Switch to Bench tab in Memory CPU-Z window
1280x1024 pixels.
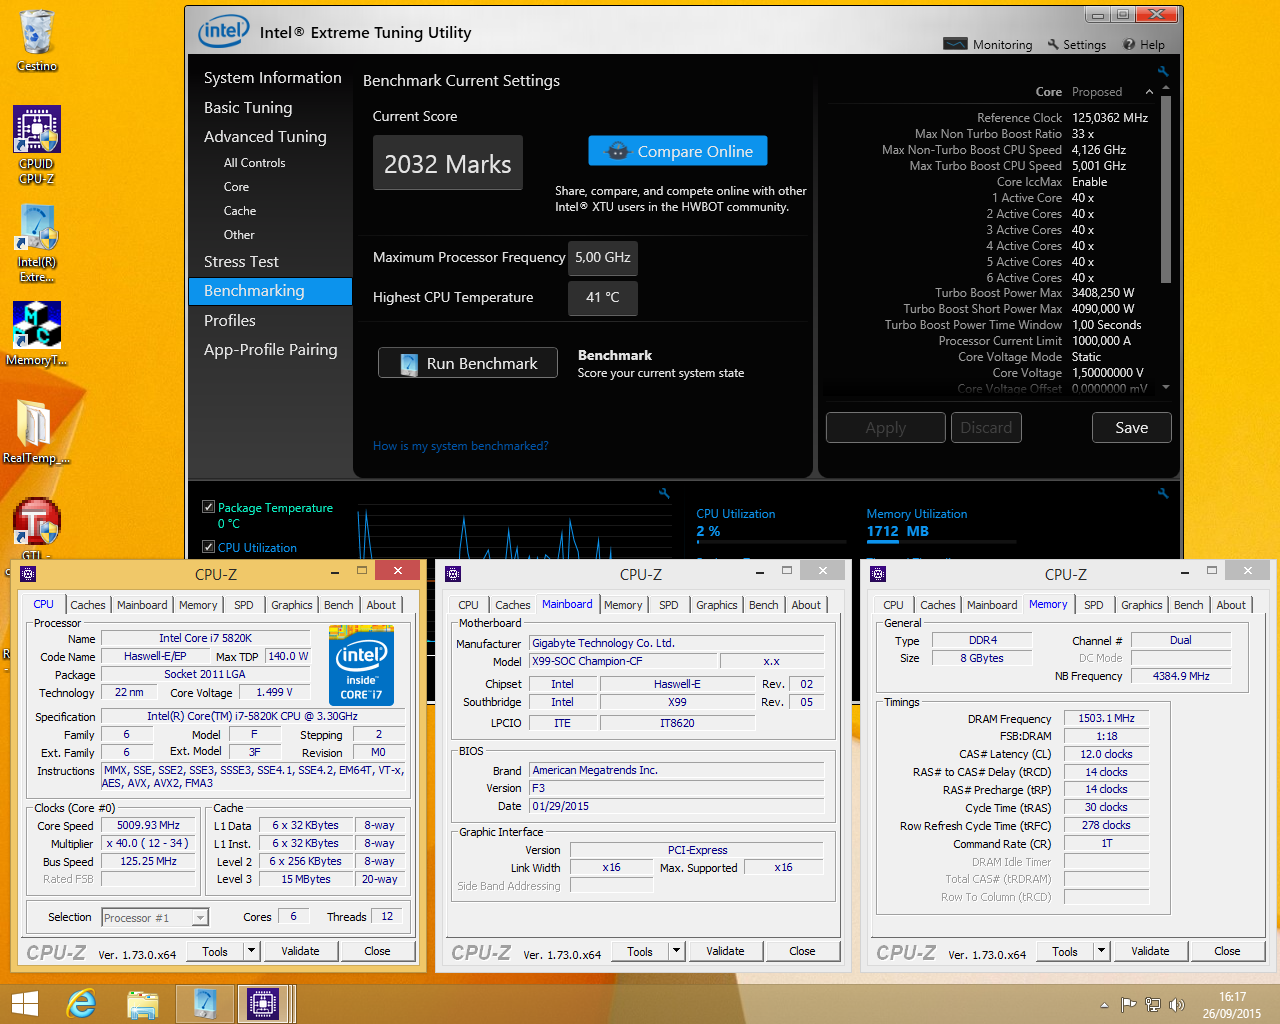(1188, 605)
